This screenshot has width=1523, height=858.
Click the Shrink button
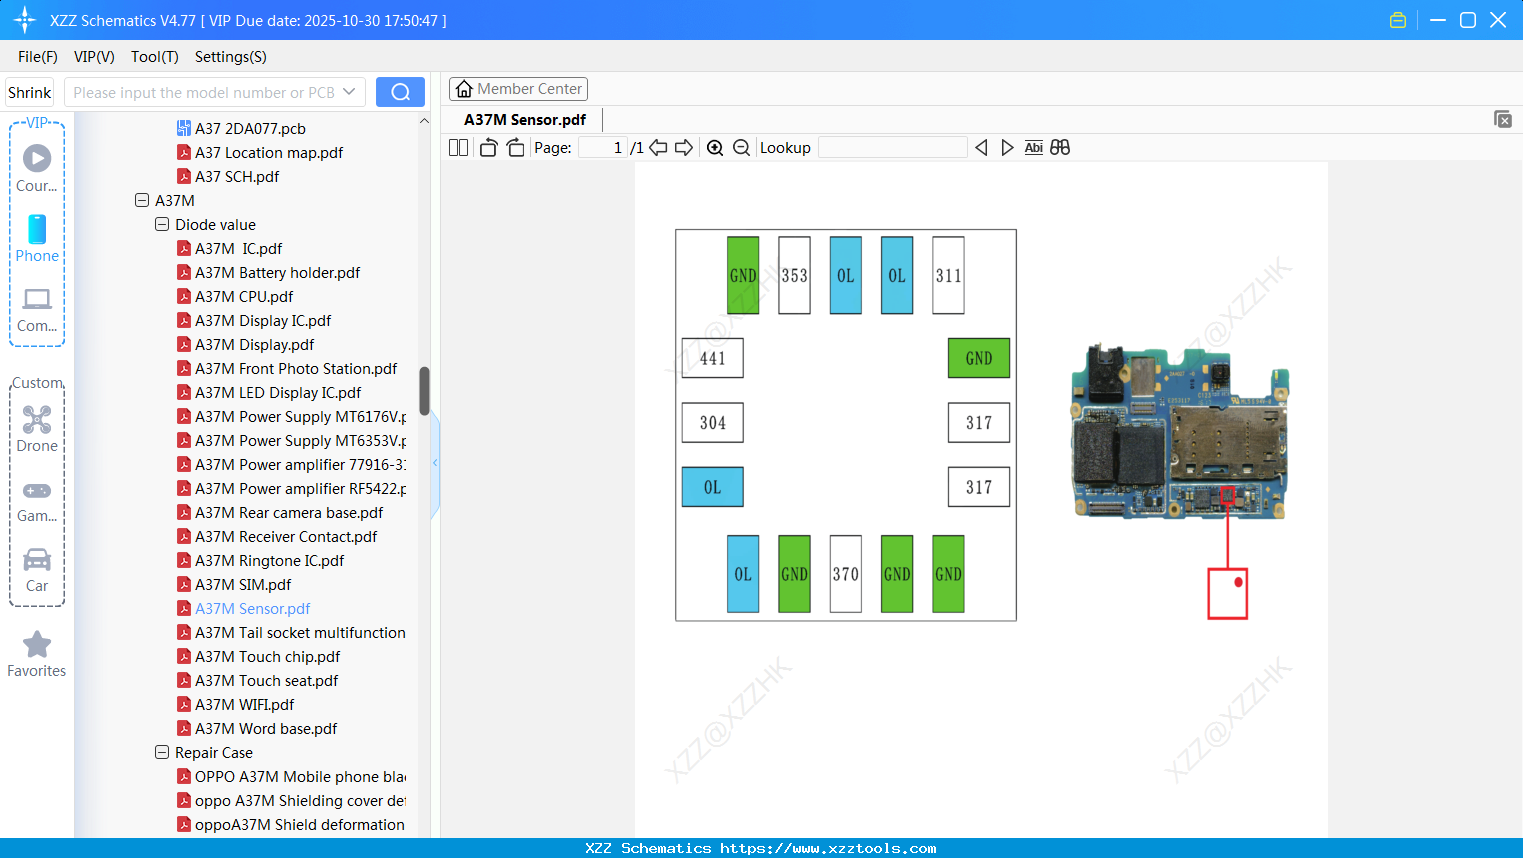[30, 92]
